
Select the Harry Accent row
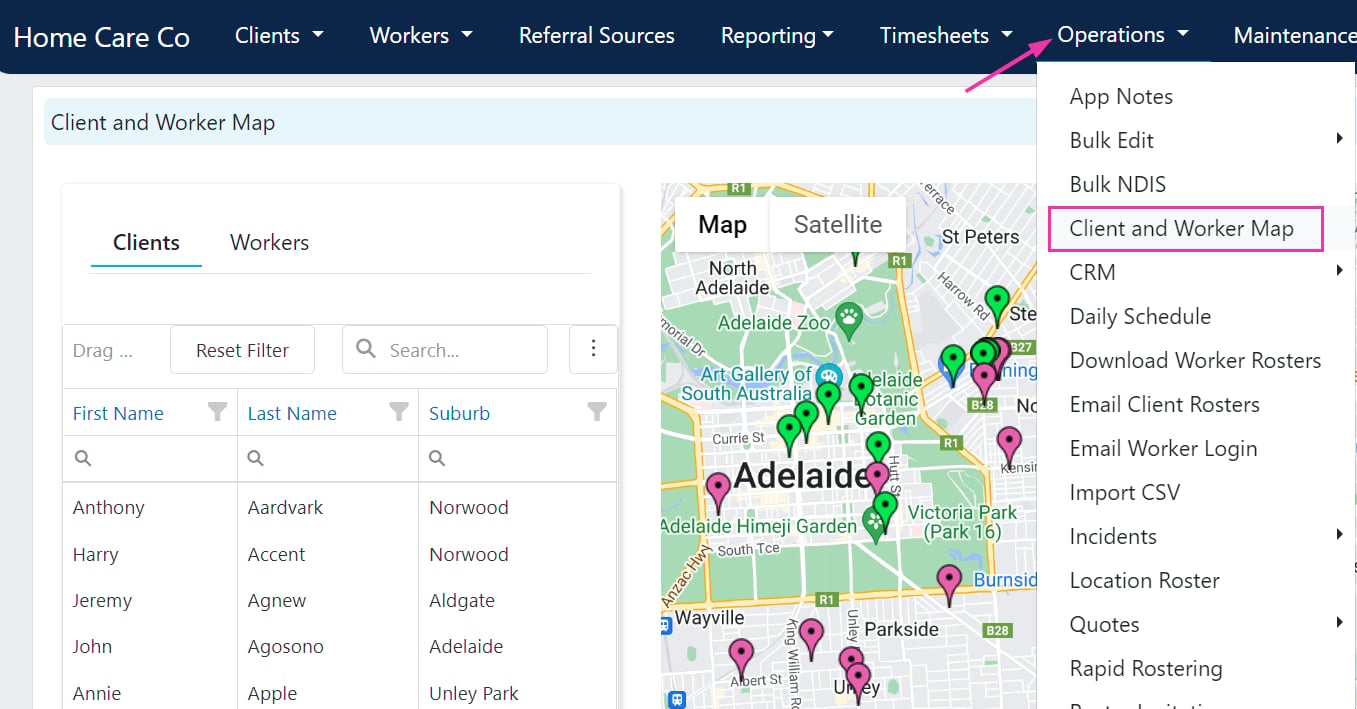pos(339,554)
